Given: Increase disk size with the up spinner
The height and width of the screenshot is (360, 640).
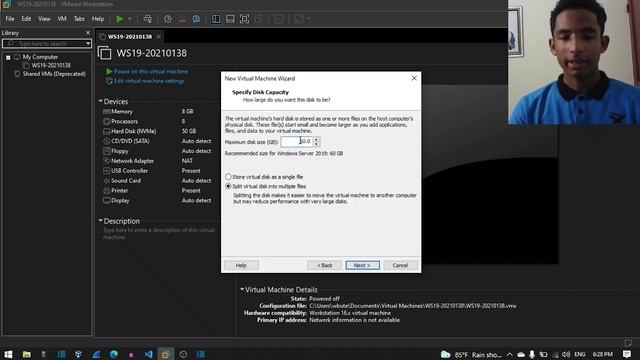Looking at the screenshot, I should 316,139.
